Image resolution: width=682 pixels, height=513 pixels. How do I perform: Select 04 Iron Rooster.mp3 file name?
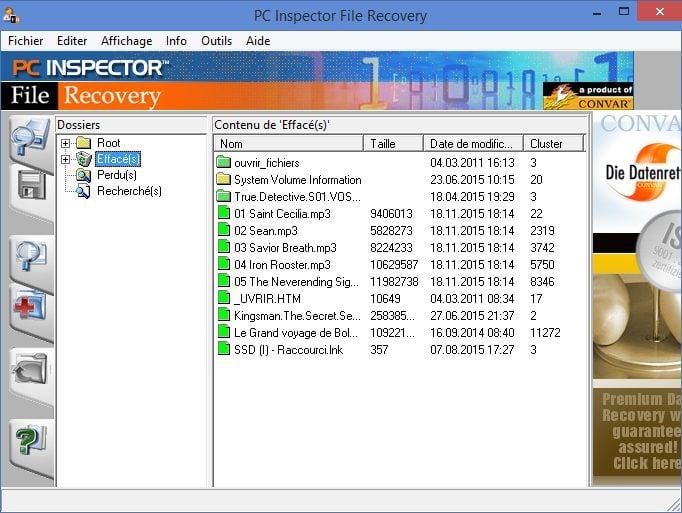coord(282,265)
